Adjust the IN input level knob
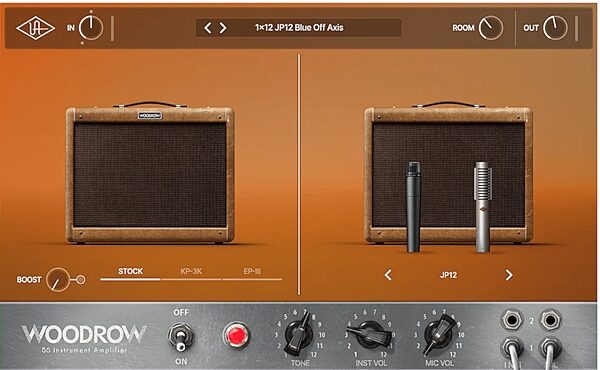The image size is (600, 370). [x=91, y=28]
